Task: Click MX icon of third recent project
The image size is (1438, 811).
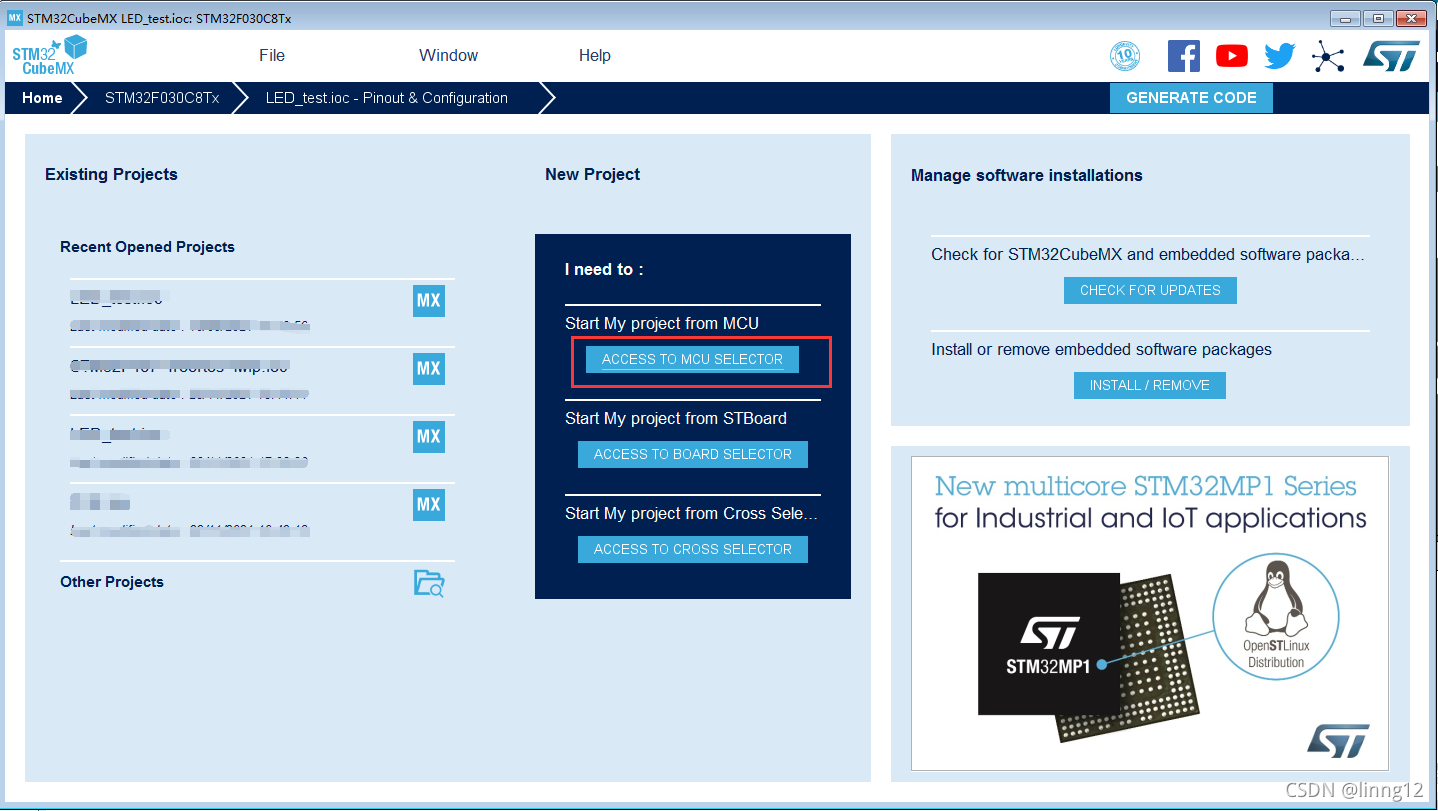Action: (x=429, y=437)
